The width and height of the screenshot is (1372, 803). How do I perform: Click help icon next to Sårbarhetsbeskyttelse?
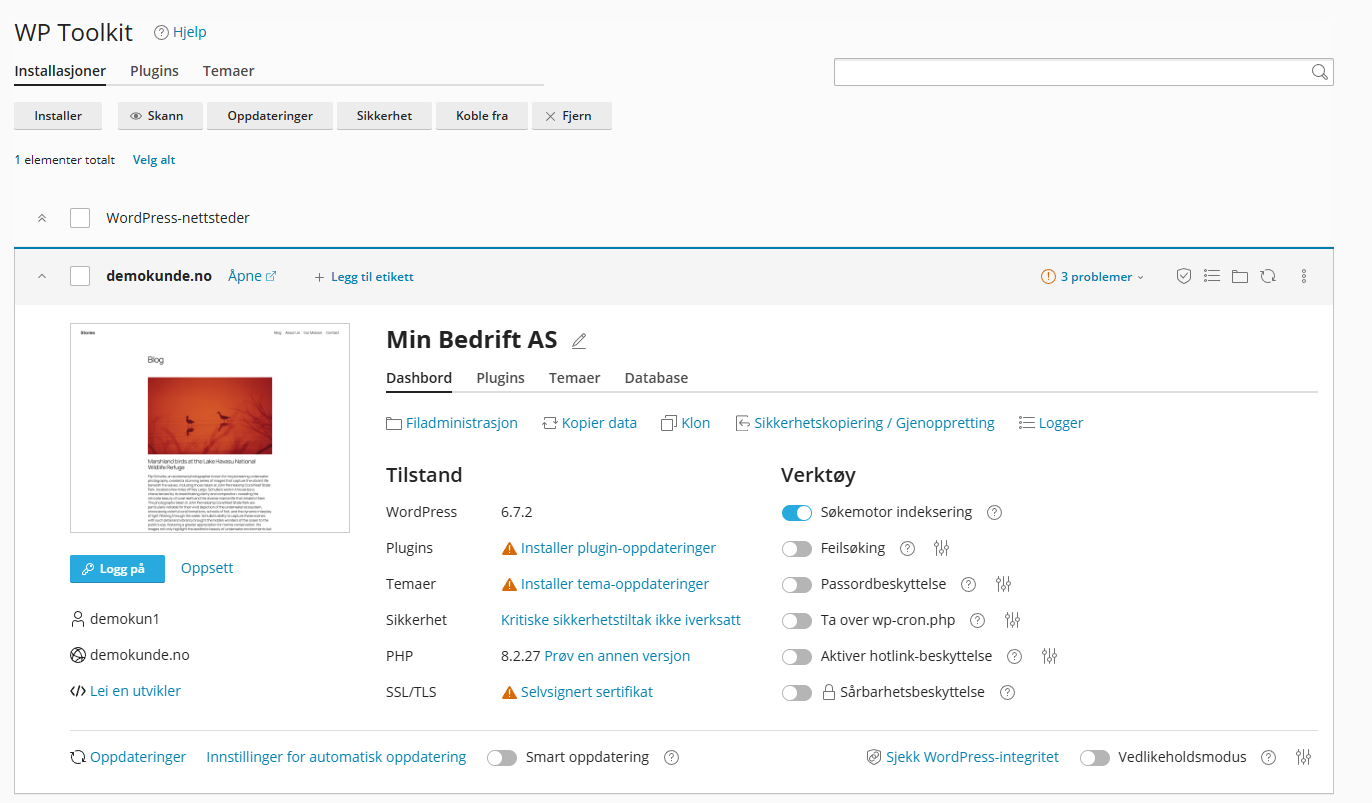click(x=1007, y=692)
